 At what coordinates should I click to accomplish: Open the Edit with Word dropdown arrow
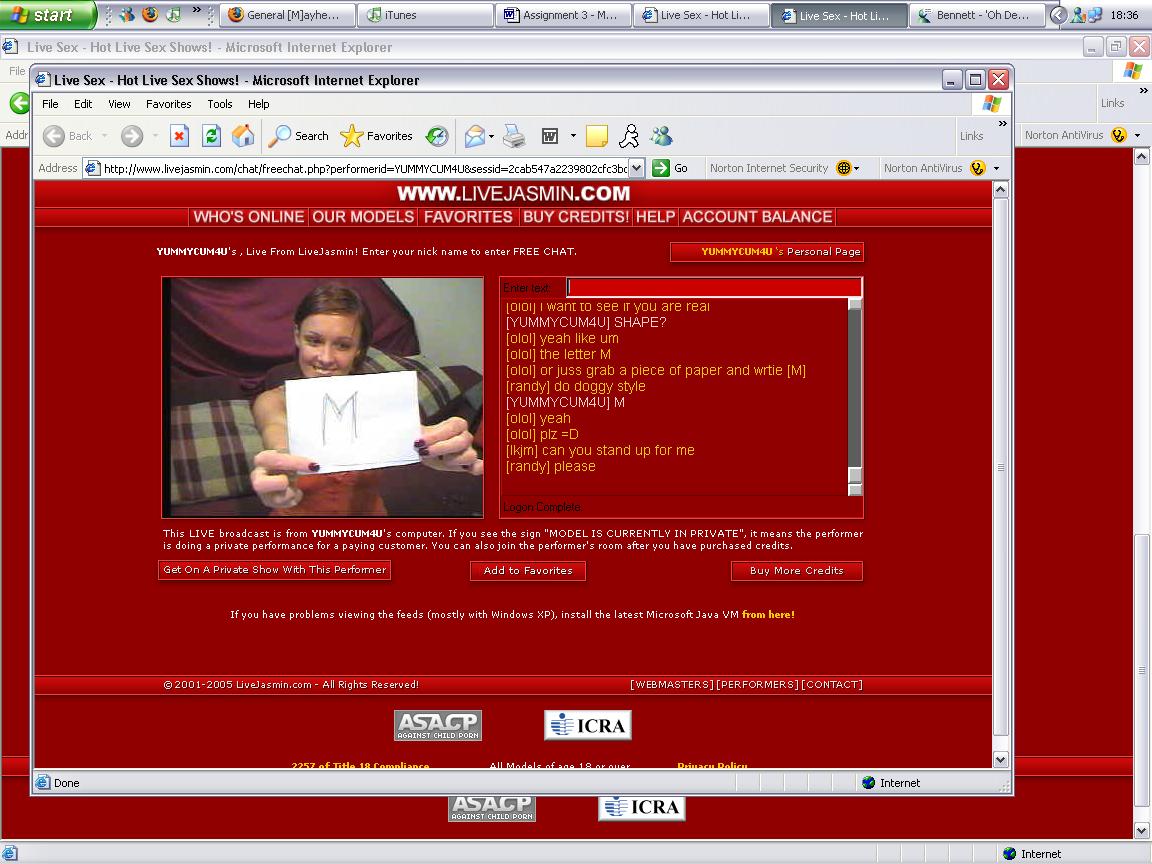coord(573,136)
